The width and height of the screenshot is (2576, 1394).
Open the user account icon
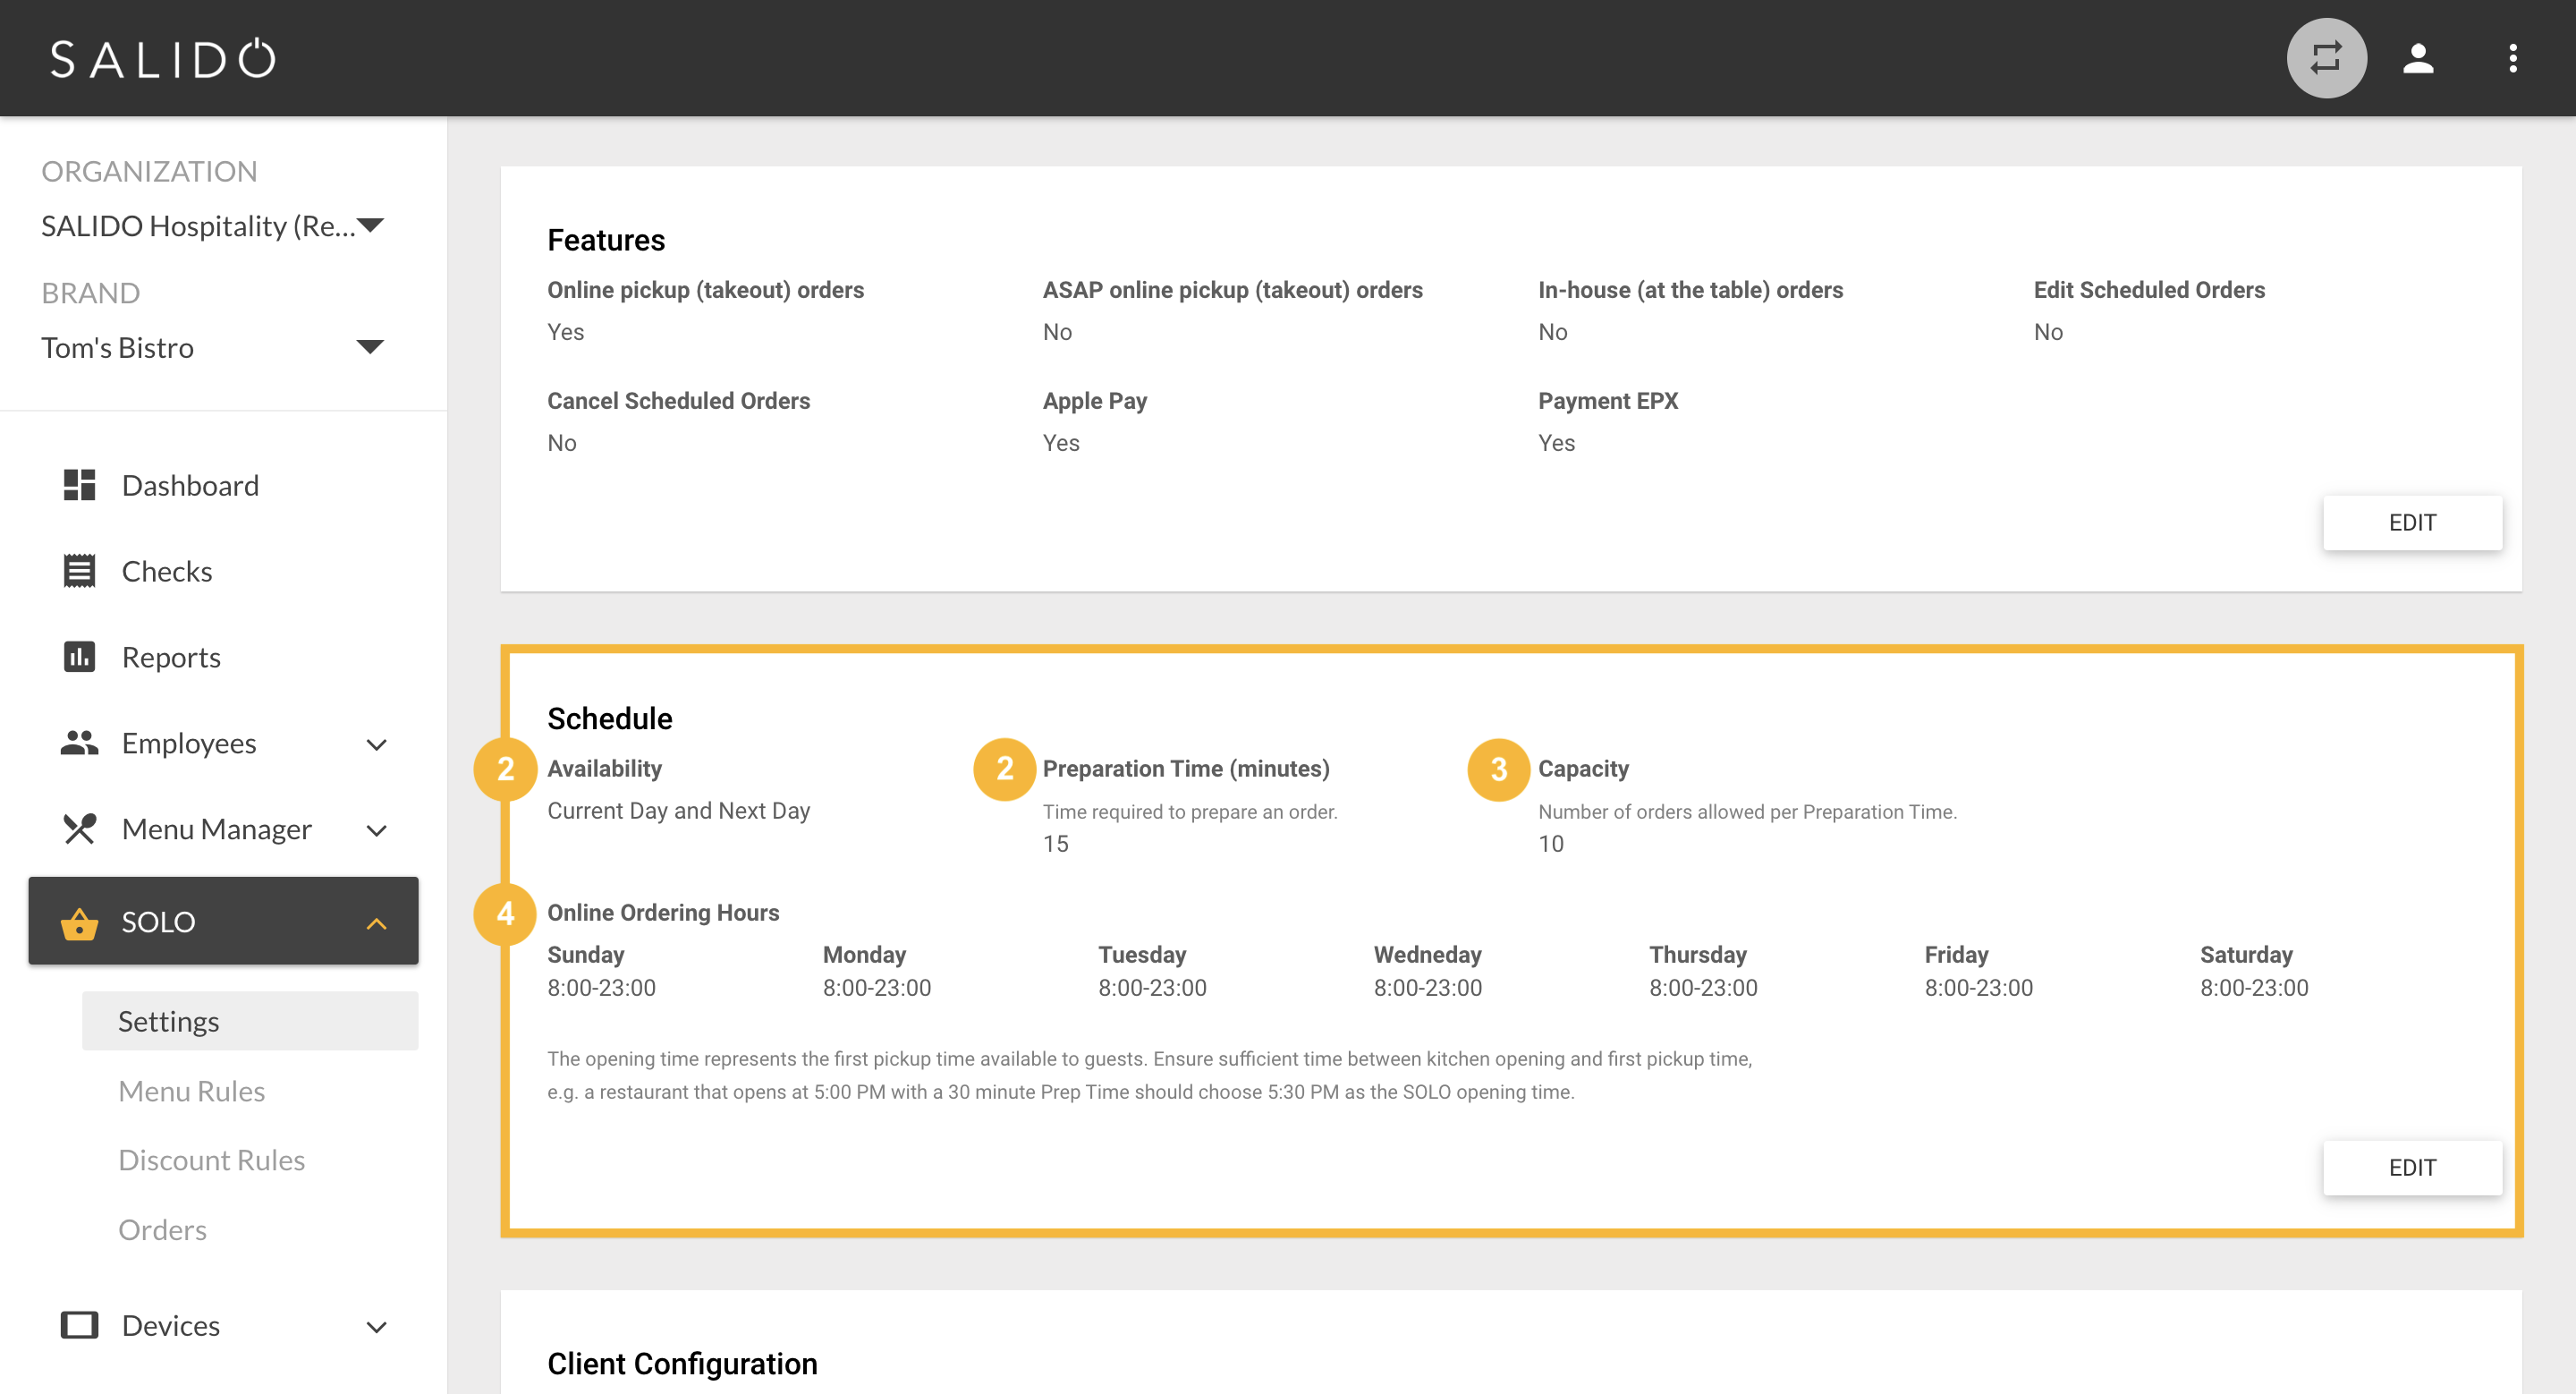2418,58
